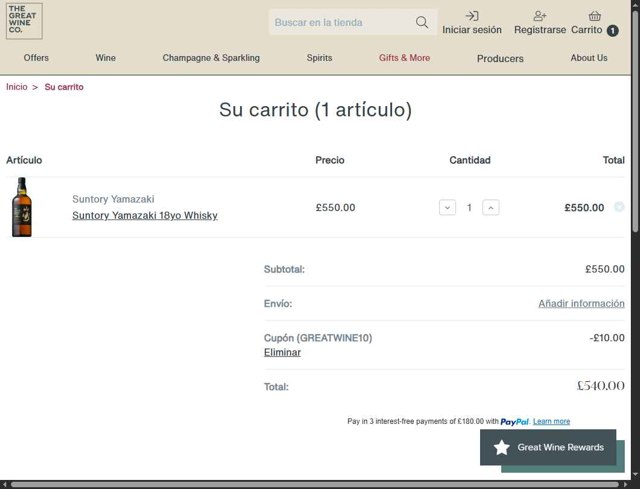Click the Subtotal £550.00 amount
This screenshot has height=489, width=640.
[604, 269]
